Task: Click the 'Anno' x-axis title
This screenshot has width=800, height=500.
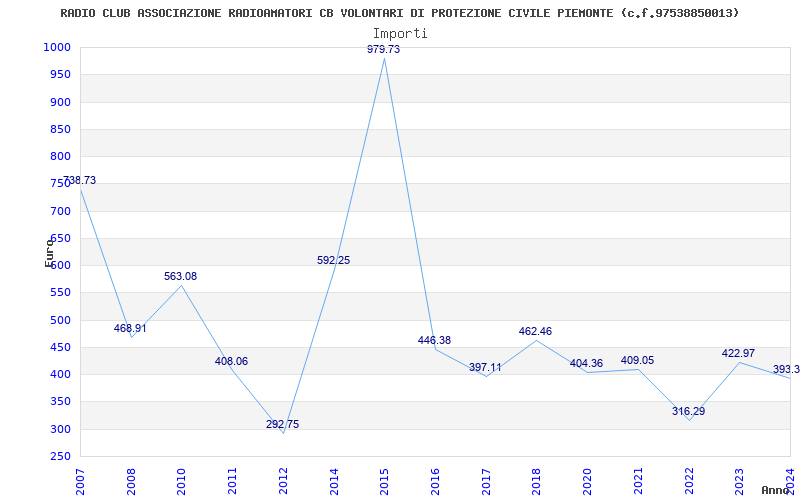Action: point(776,490)
